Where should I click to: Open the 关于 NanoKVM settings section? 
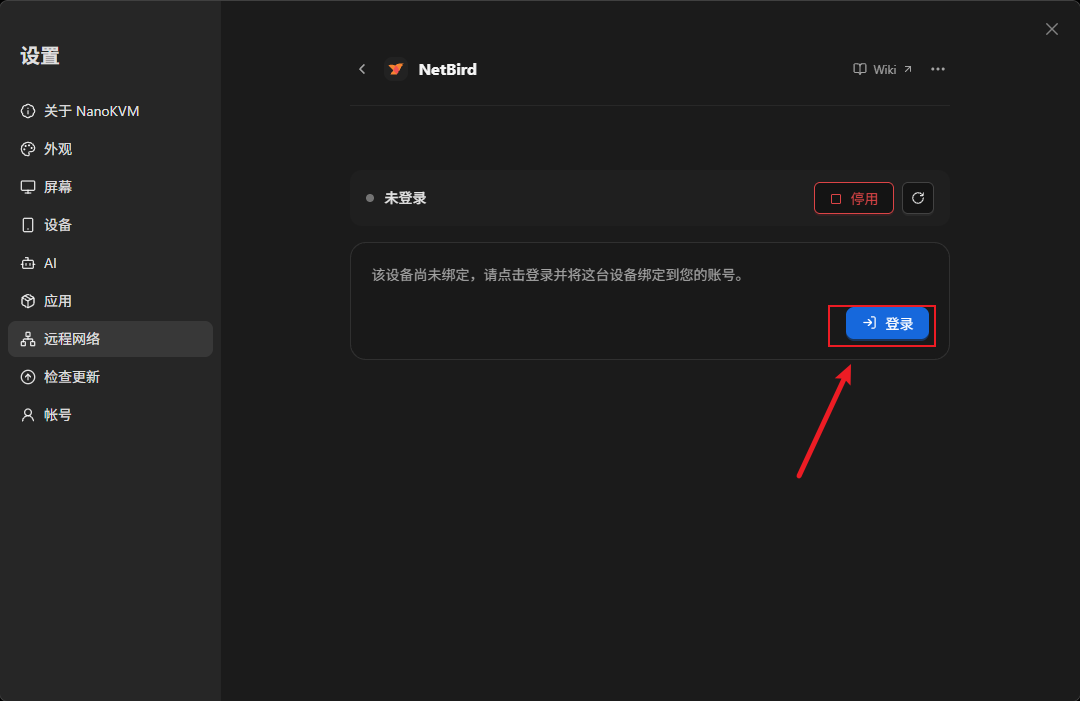110,111
